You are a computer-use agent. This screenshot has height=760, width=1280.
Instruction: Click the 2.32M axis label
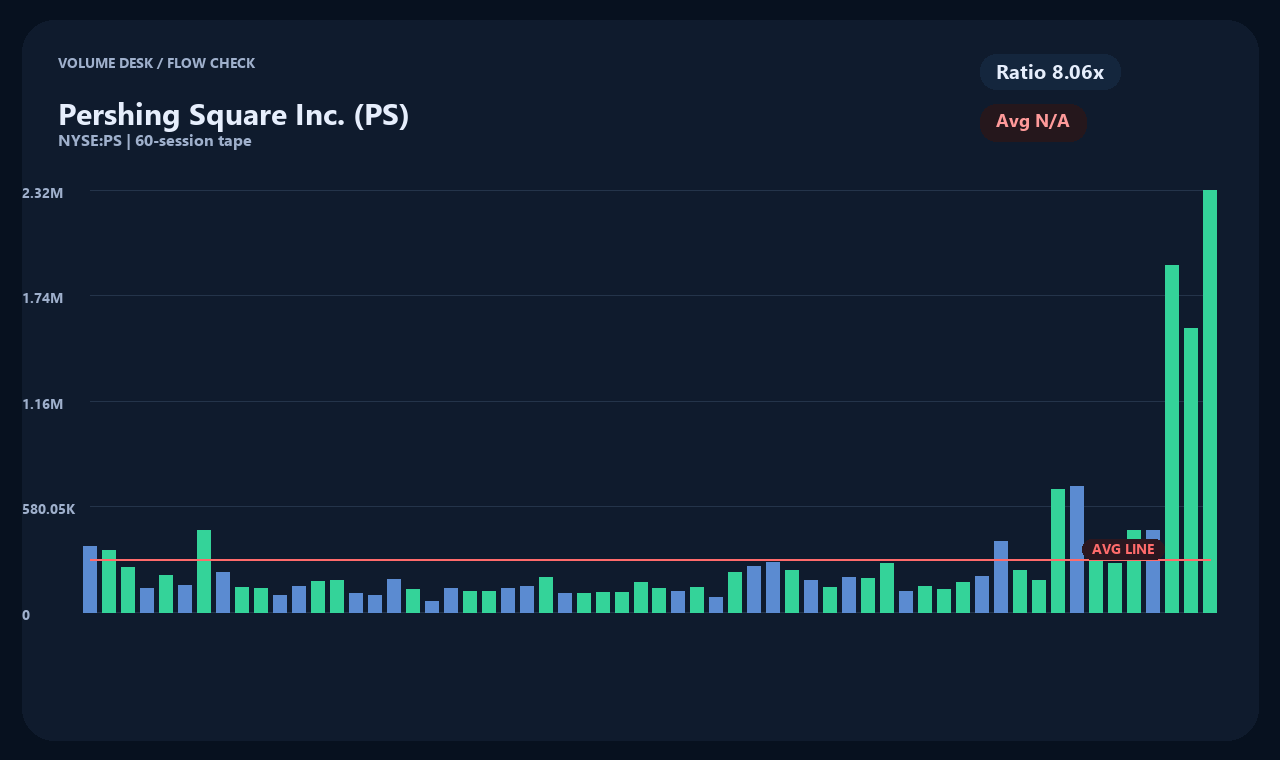tap(43, 192)
